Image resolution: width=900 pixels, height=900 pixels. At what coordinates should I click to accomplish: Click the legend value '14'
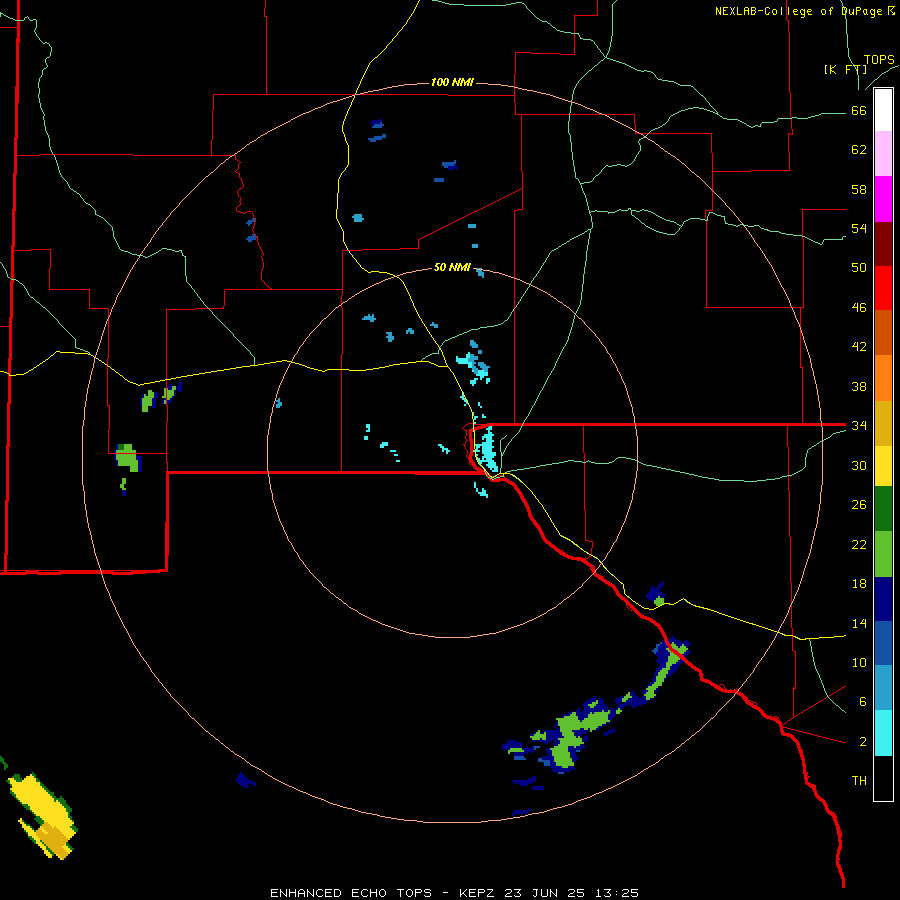point(859,623)
